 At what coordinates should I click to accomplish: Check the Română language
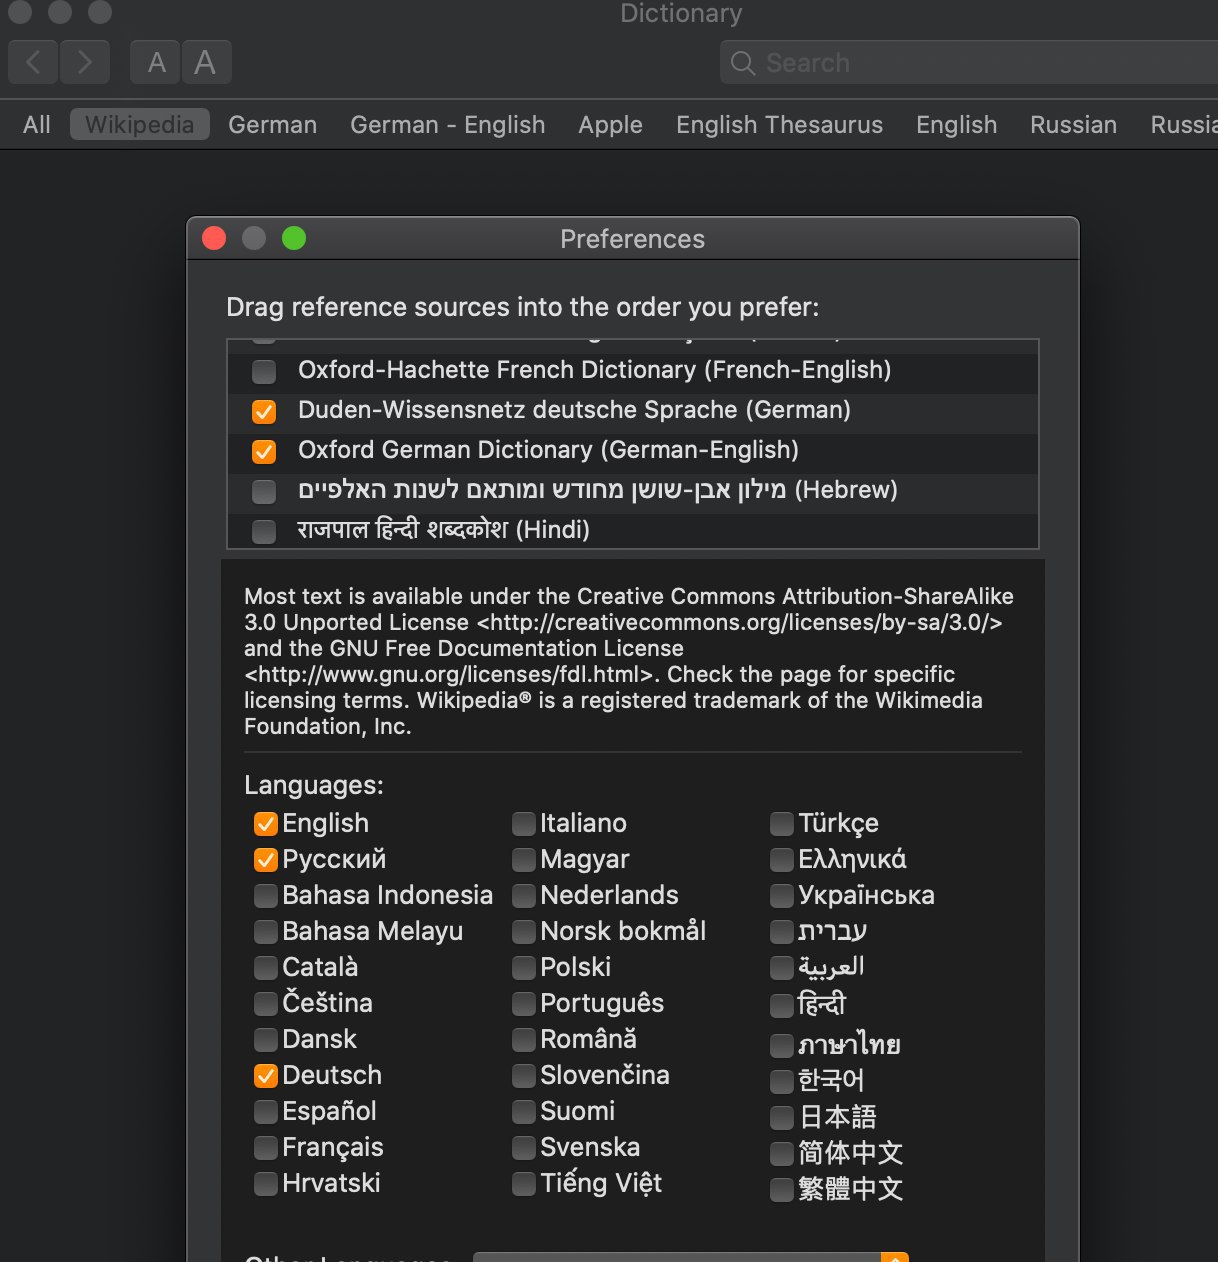click(524, 1040)
